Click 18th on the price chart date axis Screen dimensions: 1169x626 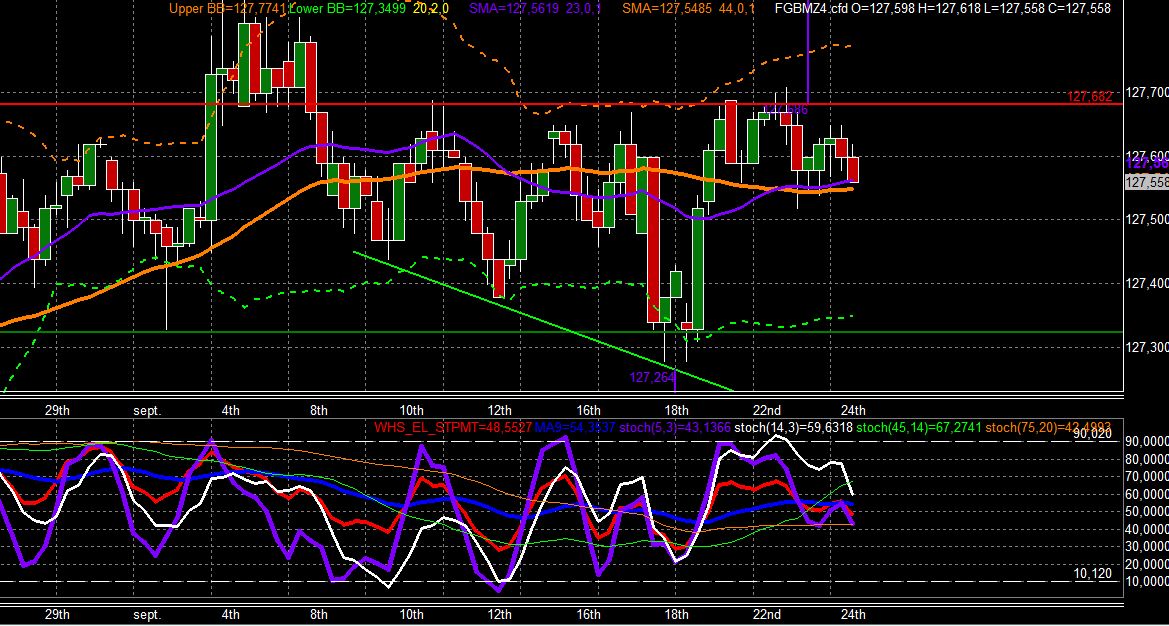click(x=676, y=411)
